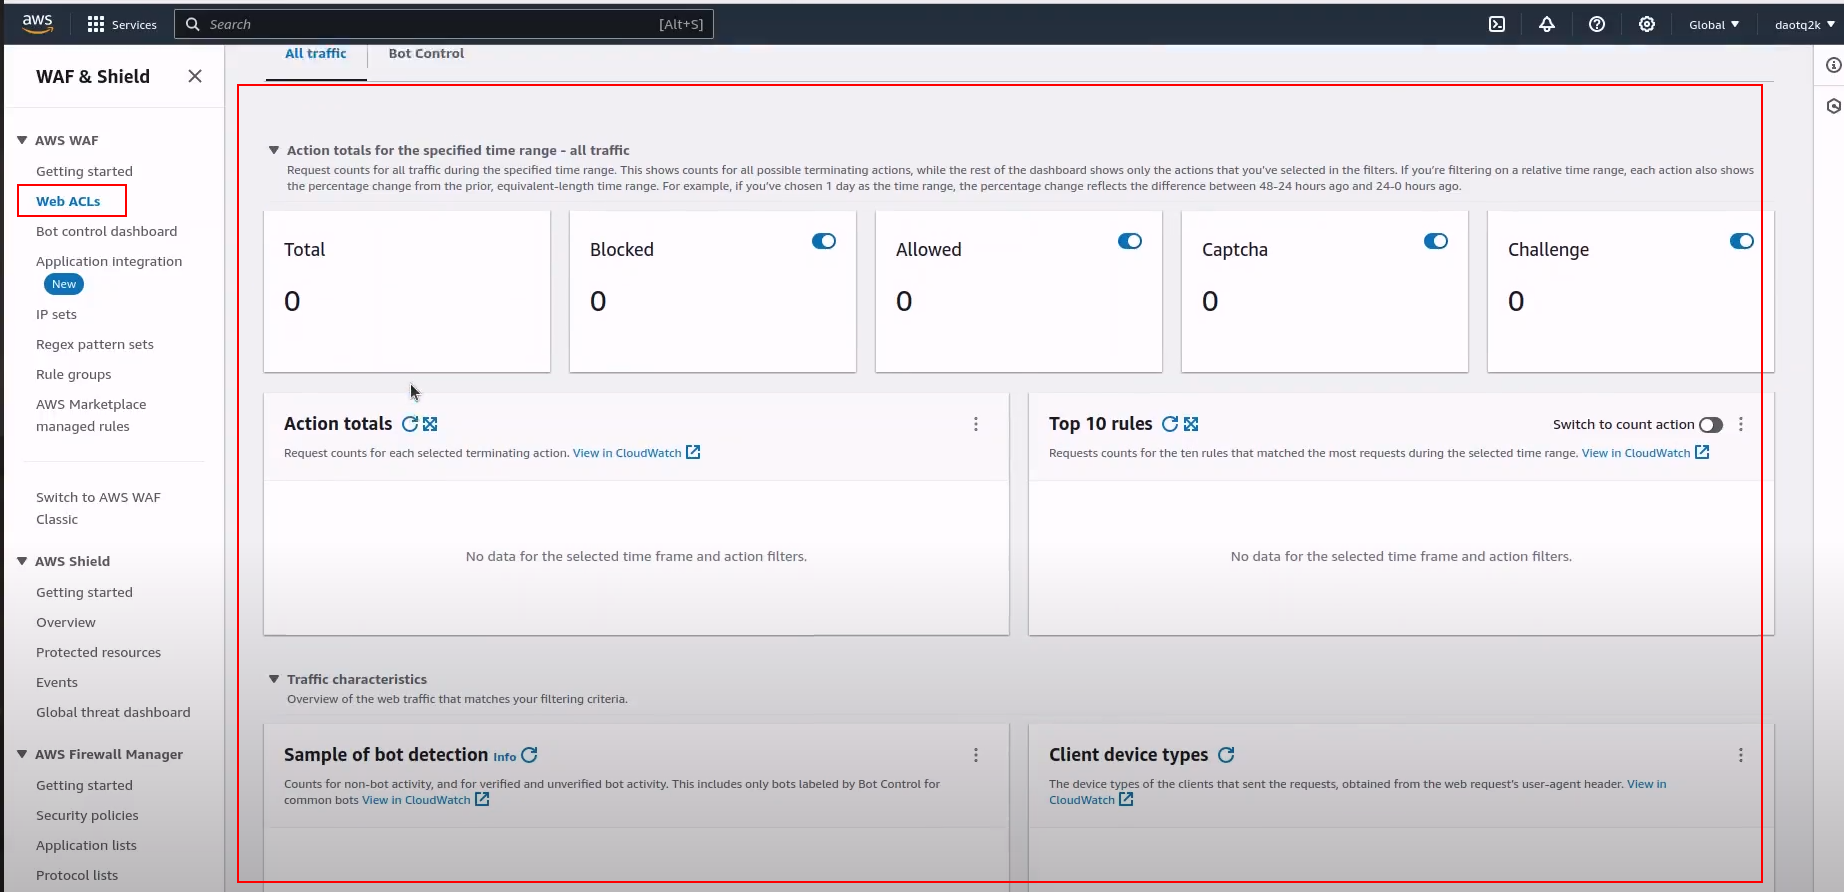Open Application integration page
The image size is (1844, 892).
pyautogui.click(x=109, y=261)
